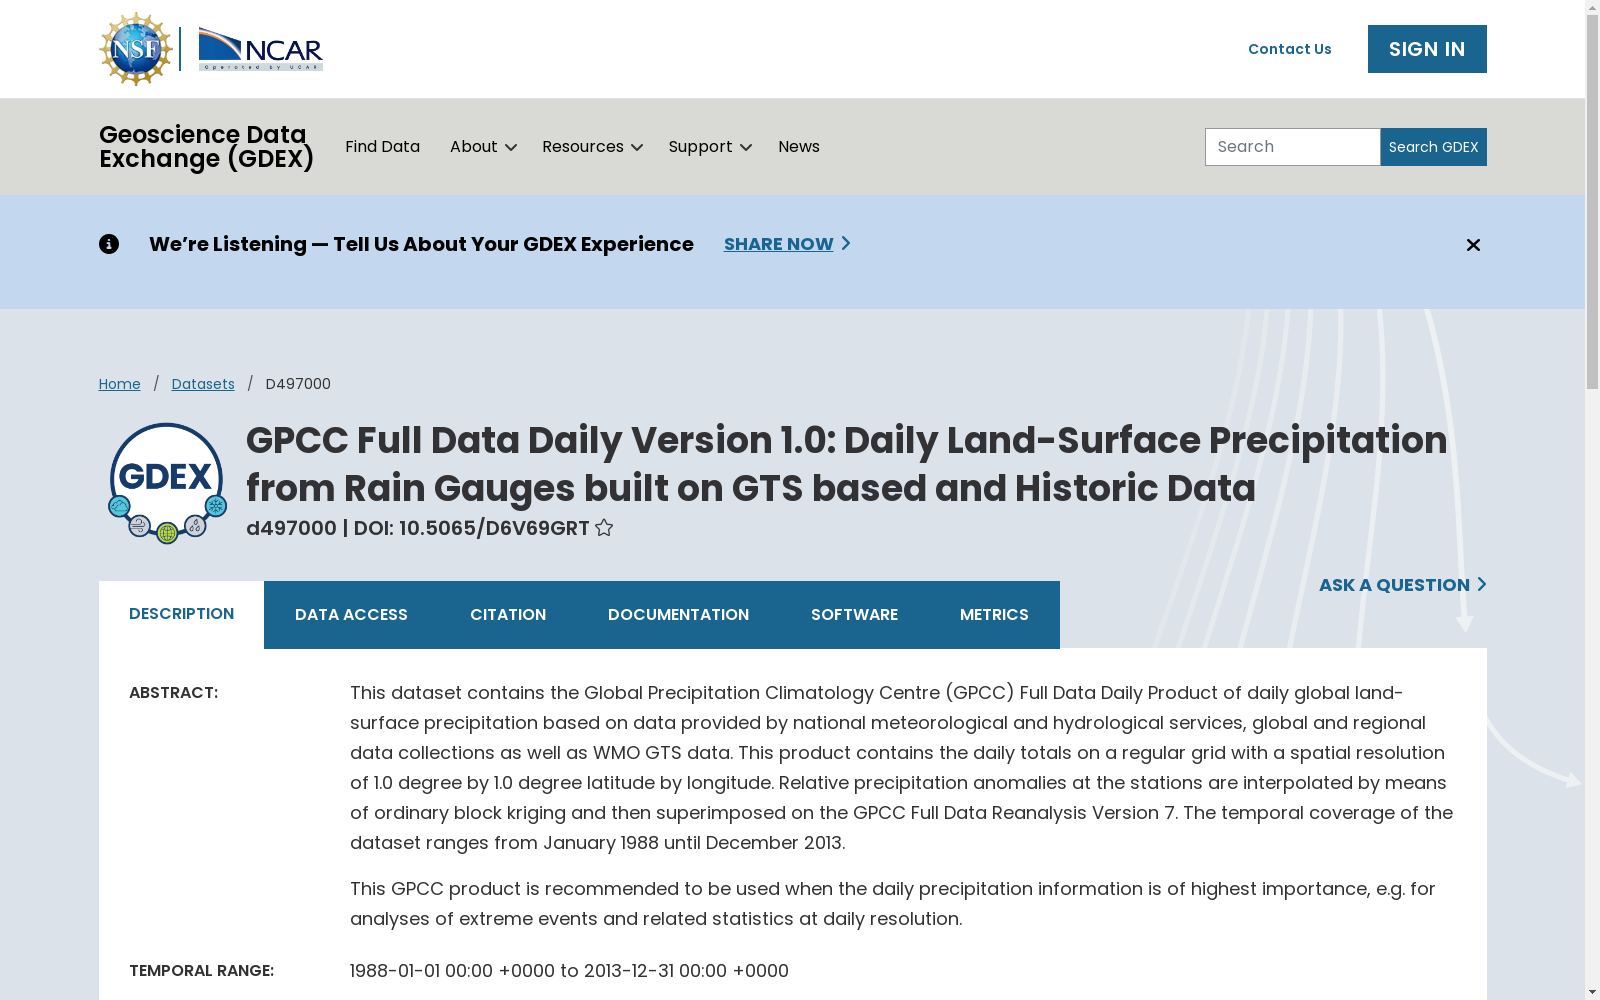Image resolution: width=1600 pixels, height=1000 pixels.
Task: Click the GDEX dataset logo
Action: tap(167, 483)
